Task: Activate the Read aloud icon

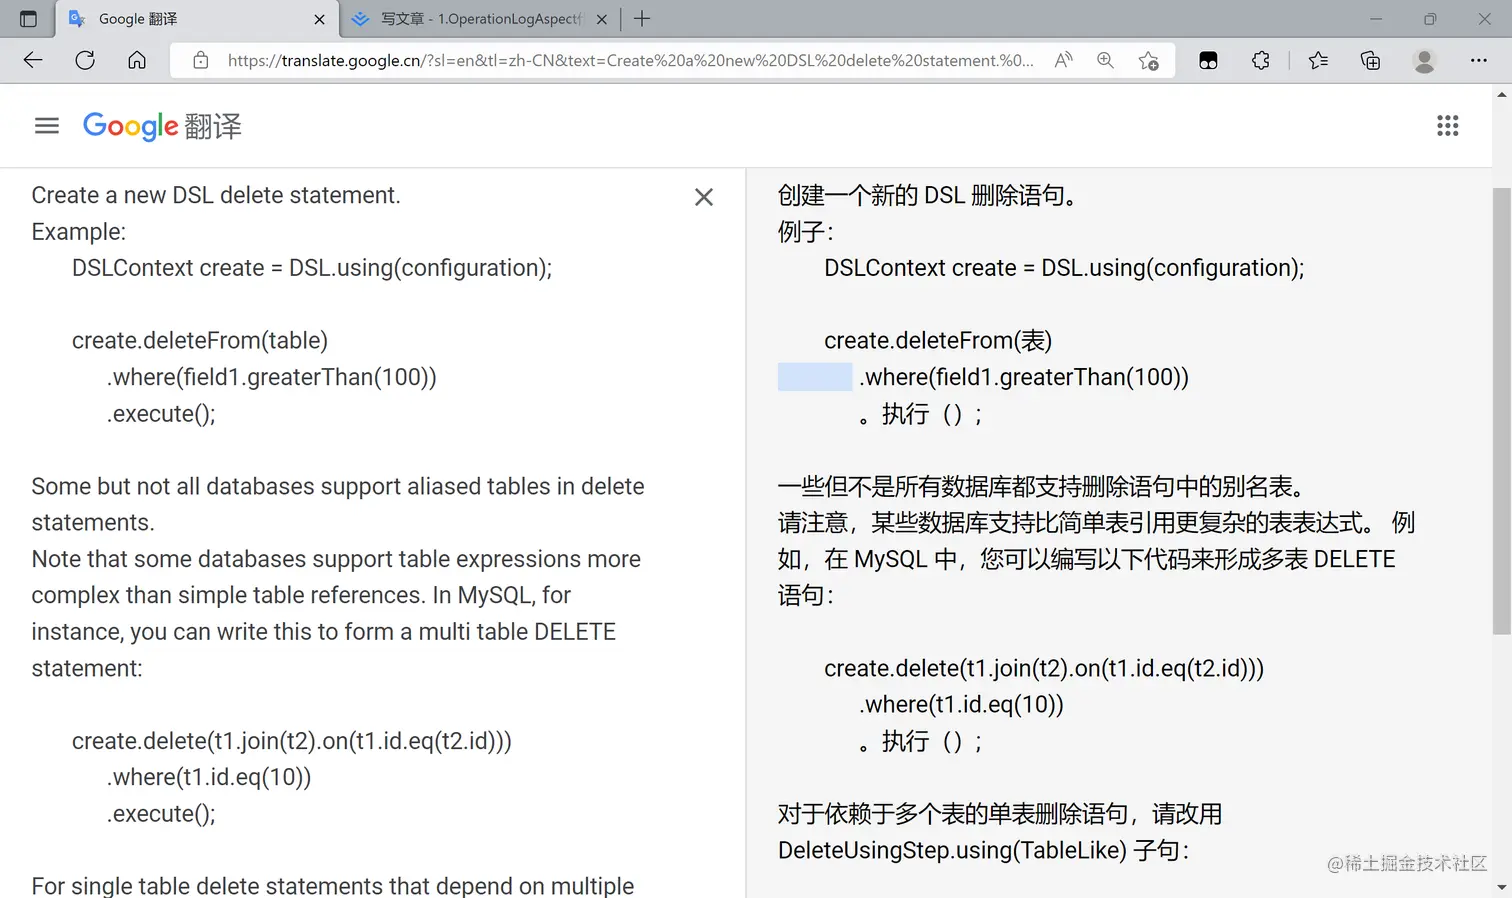Action: point(1064,60)
